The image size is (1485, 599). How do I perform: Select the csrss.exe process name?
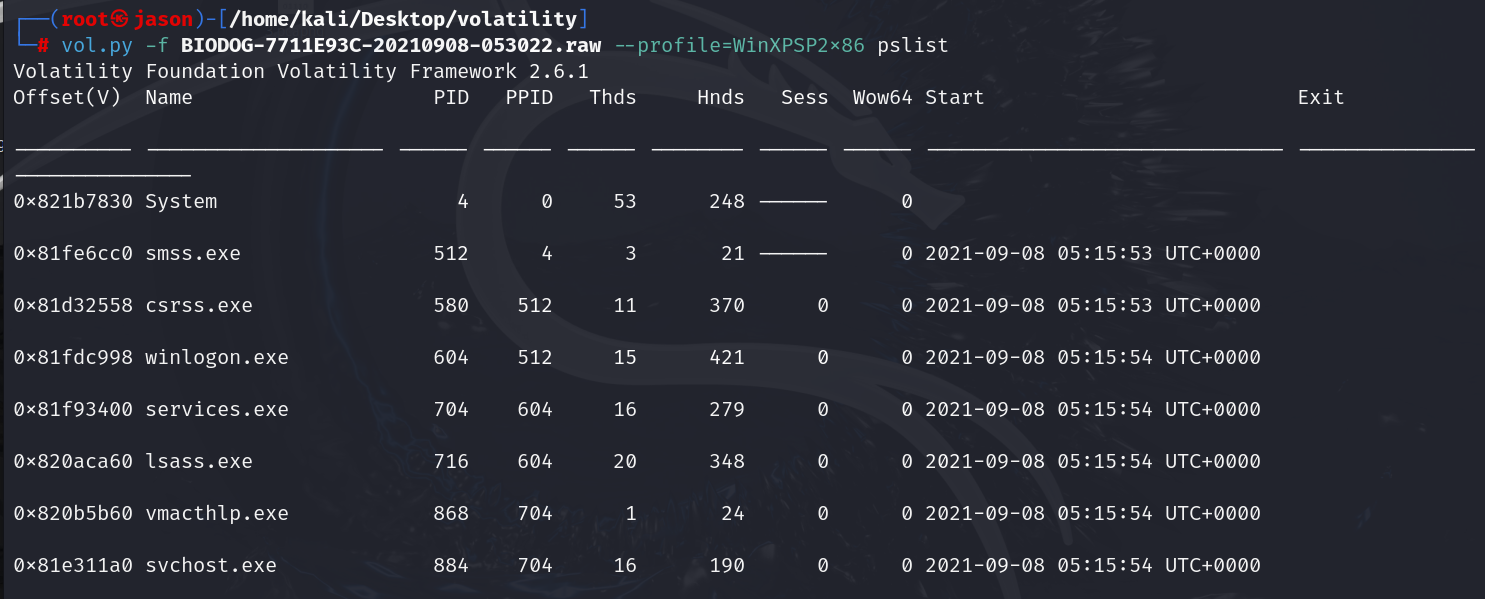tap(199, 306)
